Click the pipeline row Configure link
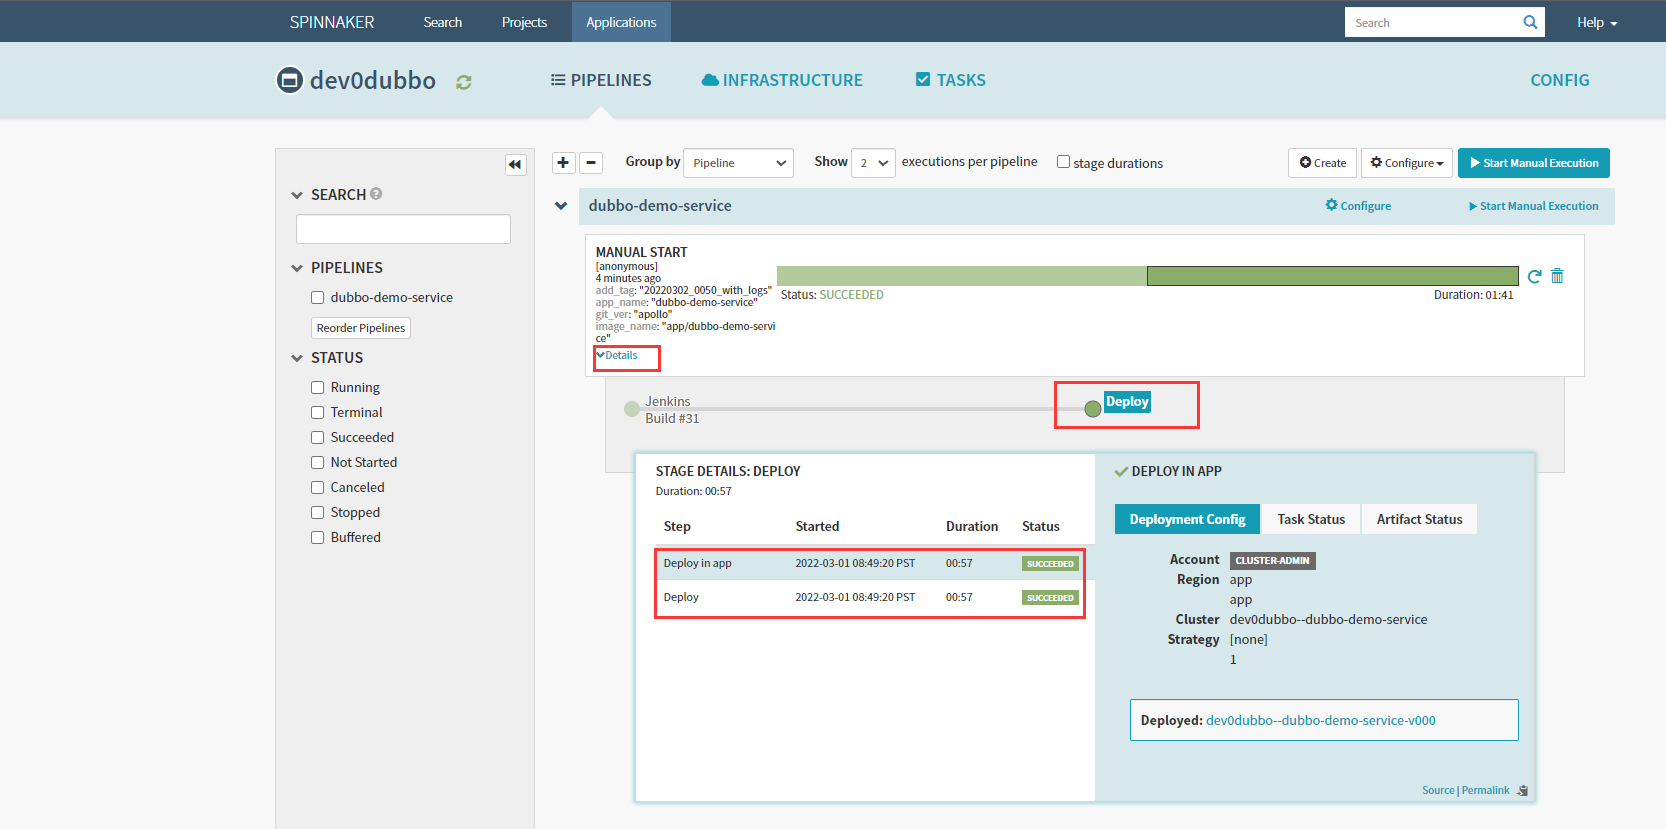 coord(1358,206)
